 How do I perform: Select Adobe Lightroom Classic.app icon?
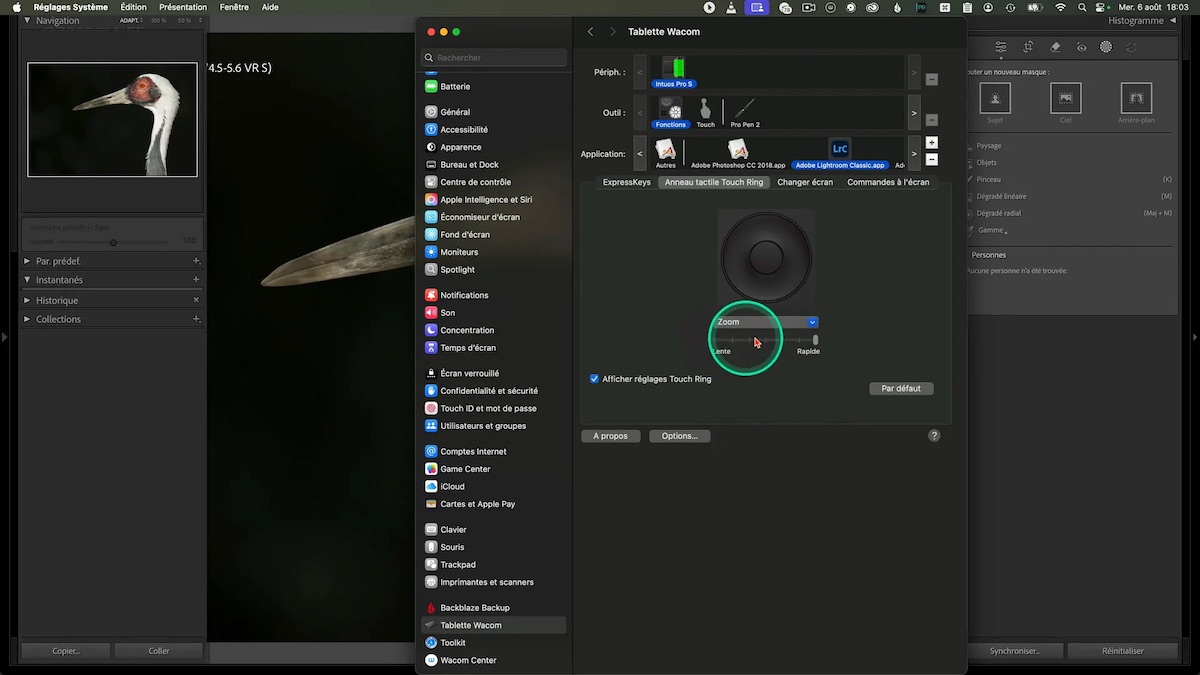click(840, 153)
